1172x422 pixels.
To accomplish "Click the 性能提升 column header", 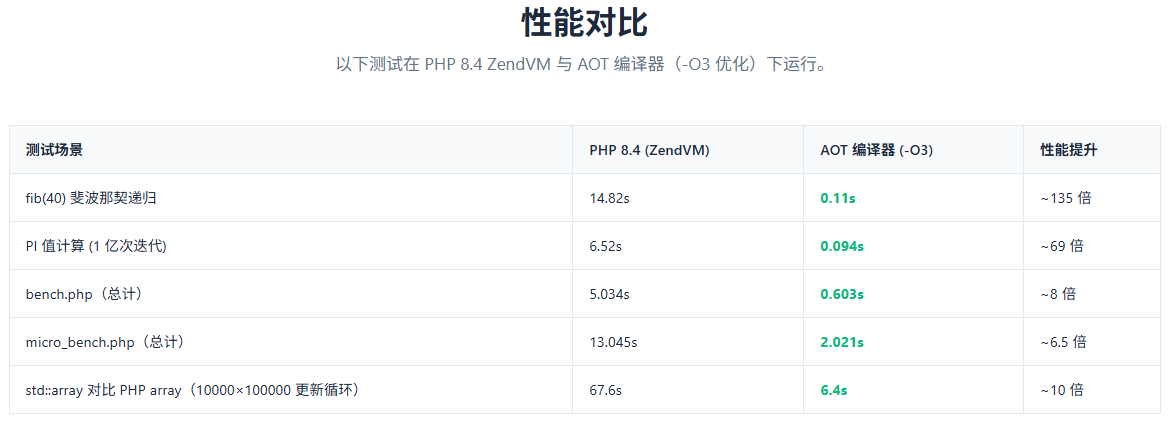I will click(x=1069, y=150).
